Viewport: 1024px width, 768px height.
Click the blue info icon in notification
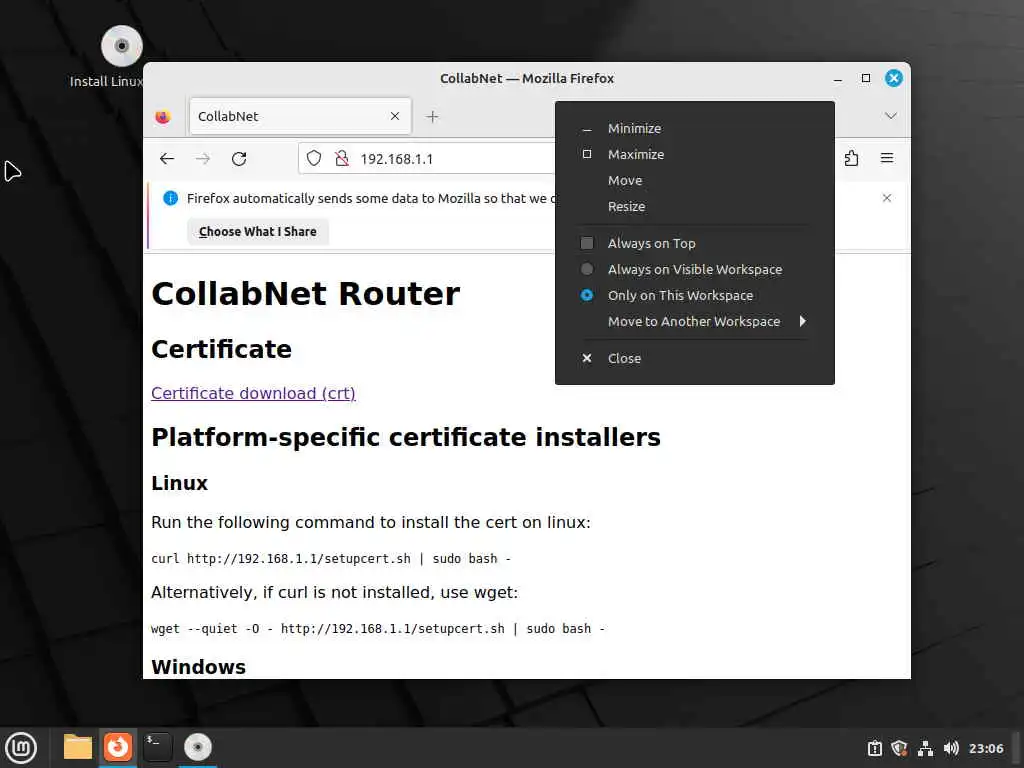pyautogui.click(x=170, y=198)
